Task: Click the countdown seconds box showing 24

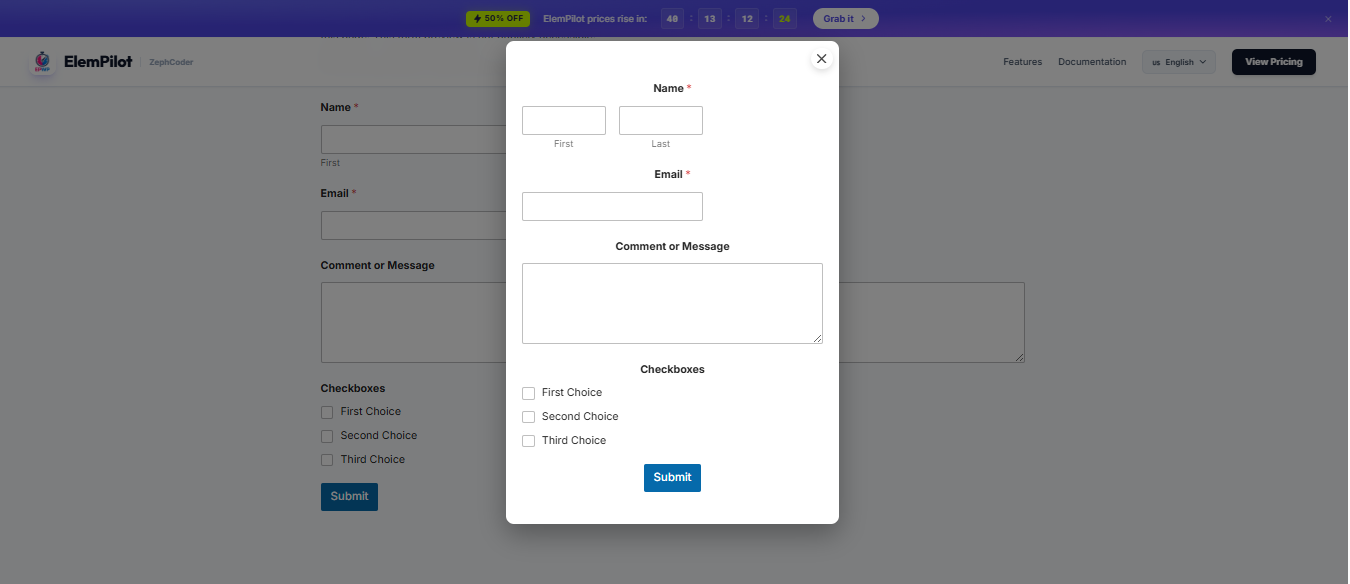Action: [x=785, y=19]
